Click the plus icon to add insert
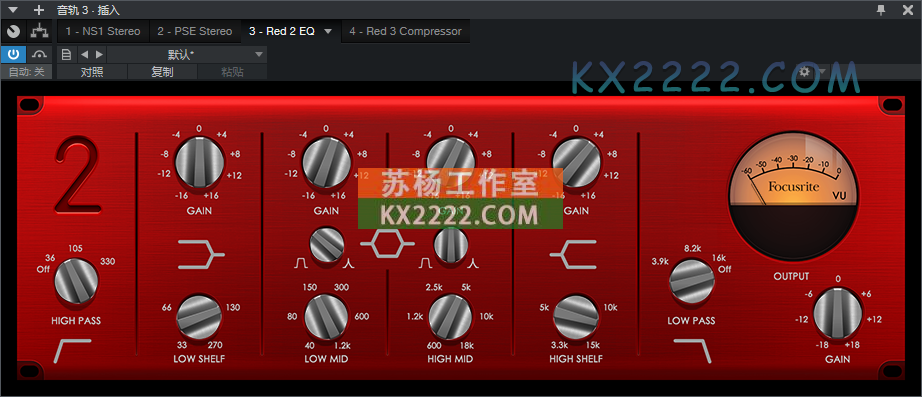922x397 pixels. pyautogui.click(x=39, y=10)
